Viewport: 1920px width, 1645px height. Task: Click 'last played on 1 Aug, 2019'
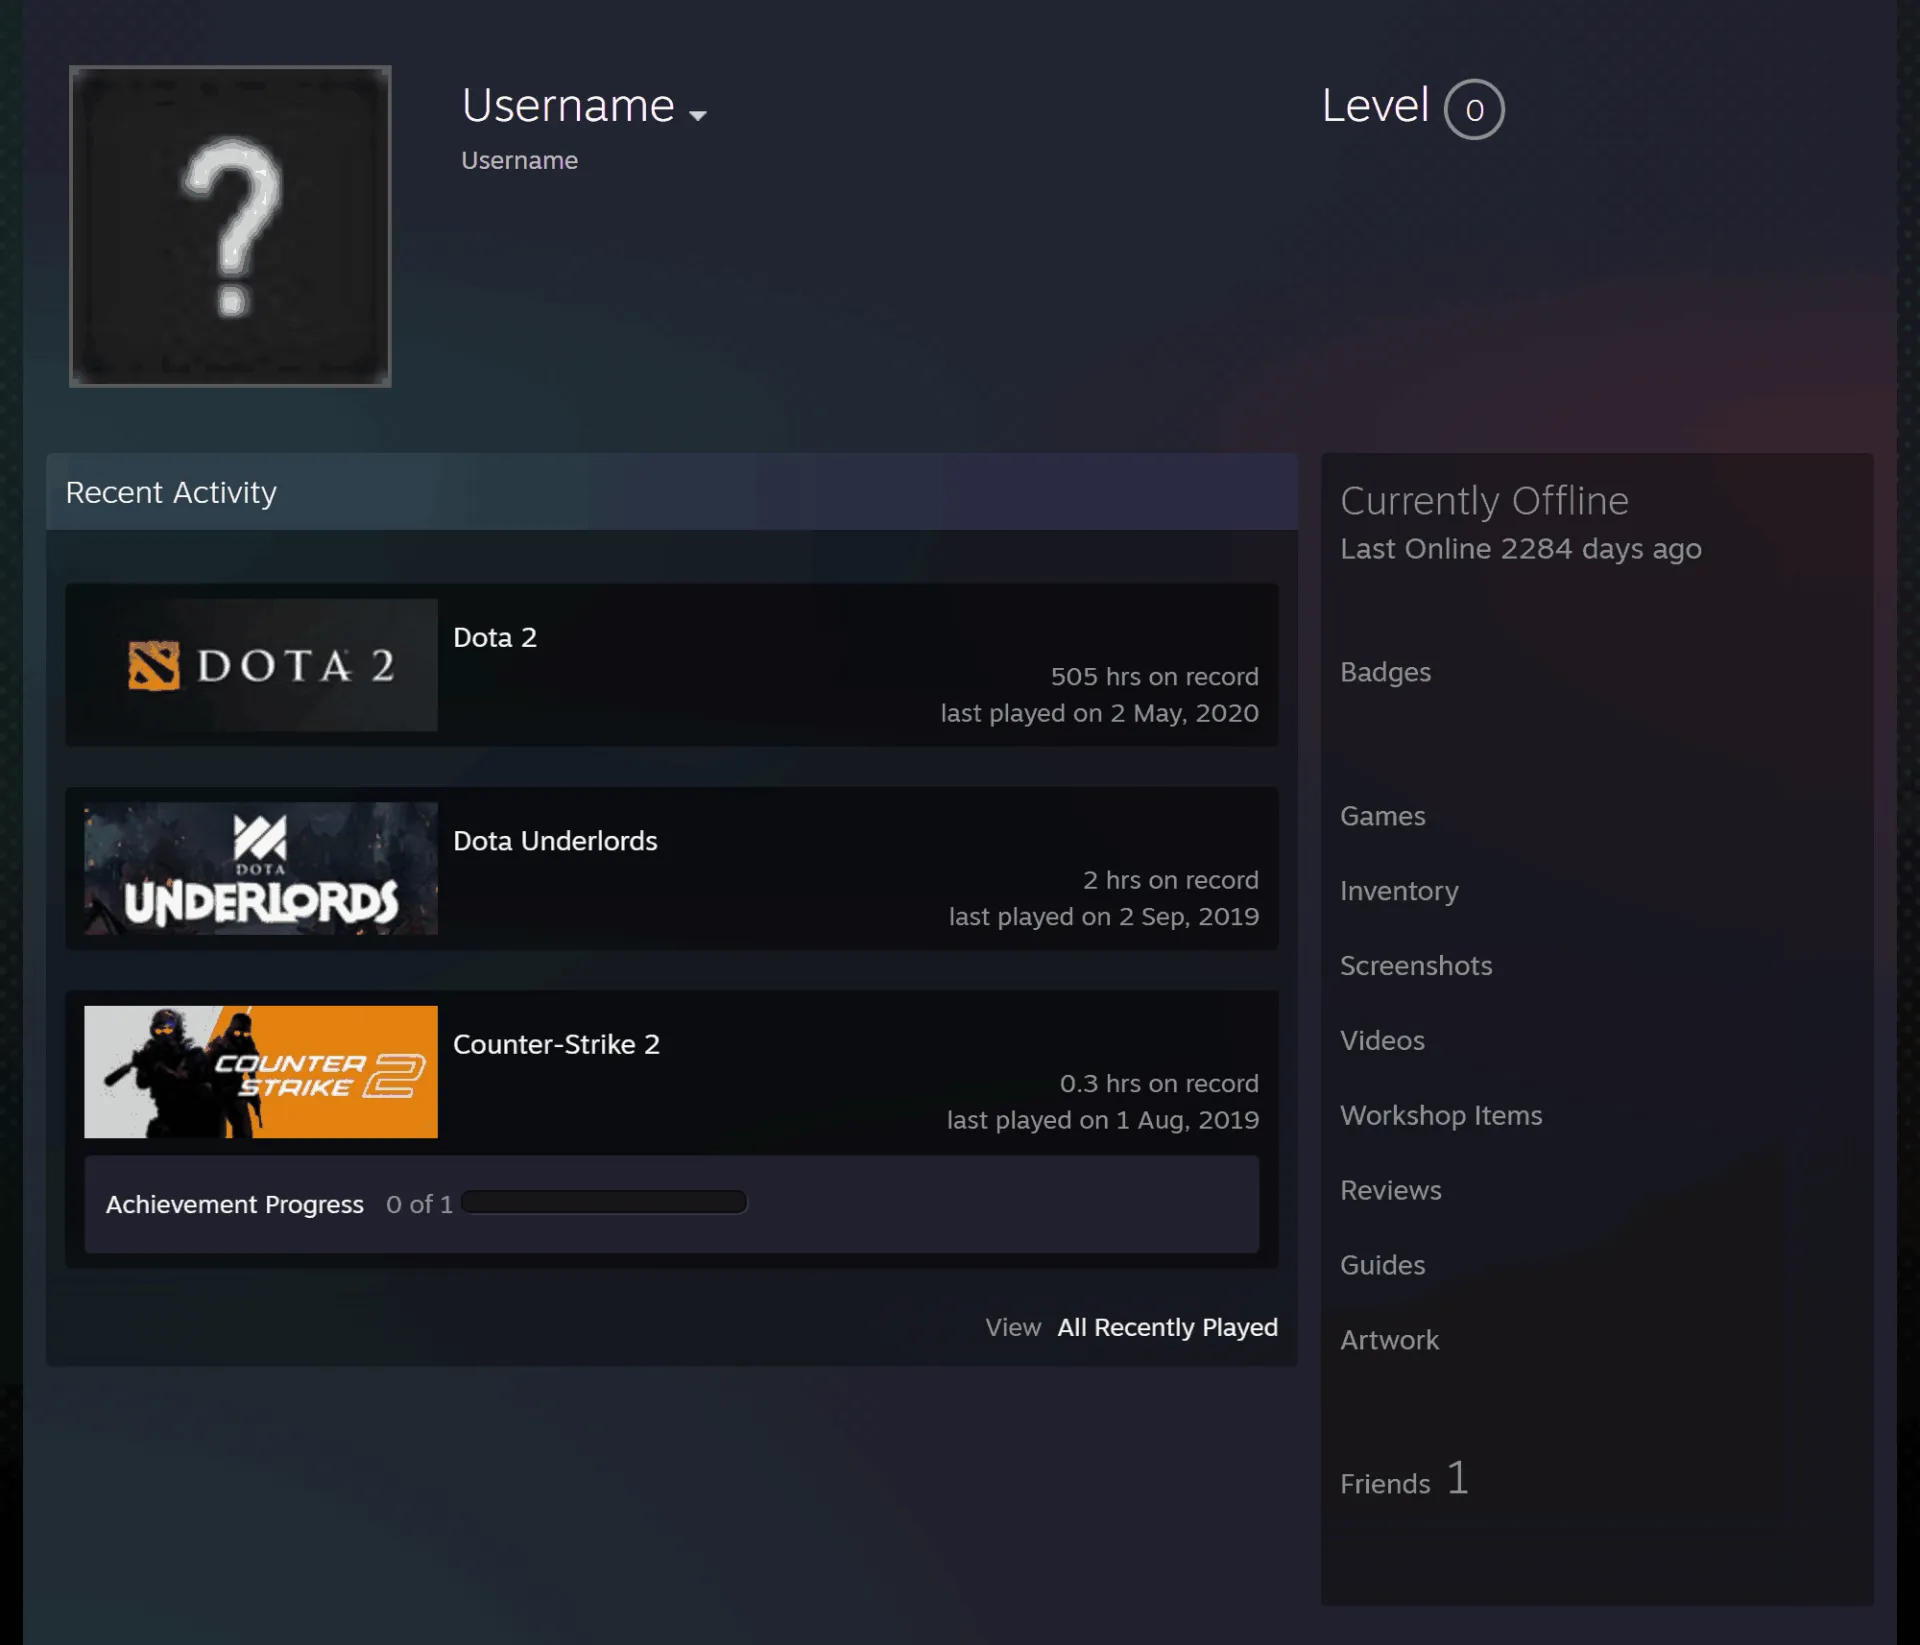click(1103, 1120)
